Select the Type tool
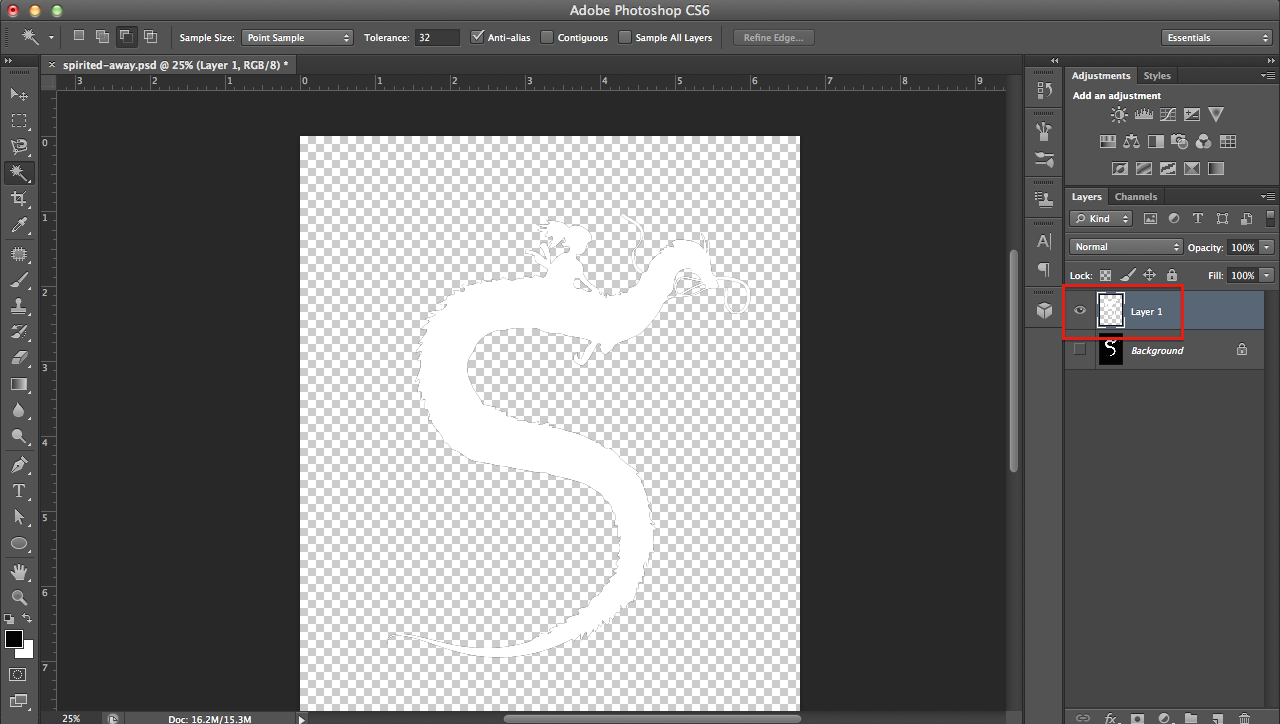This screenshot has height=724, width=1280. pyautogui.click(x=19, y=491)
